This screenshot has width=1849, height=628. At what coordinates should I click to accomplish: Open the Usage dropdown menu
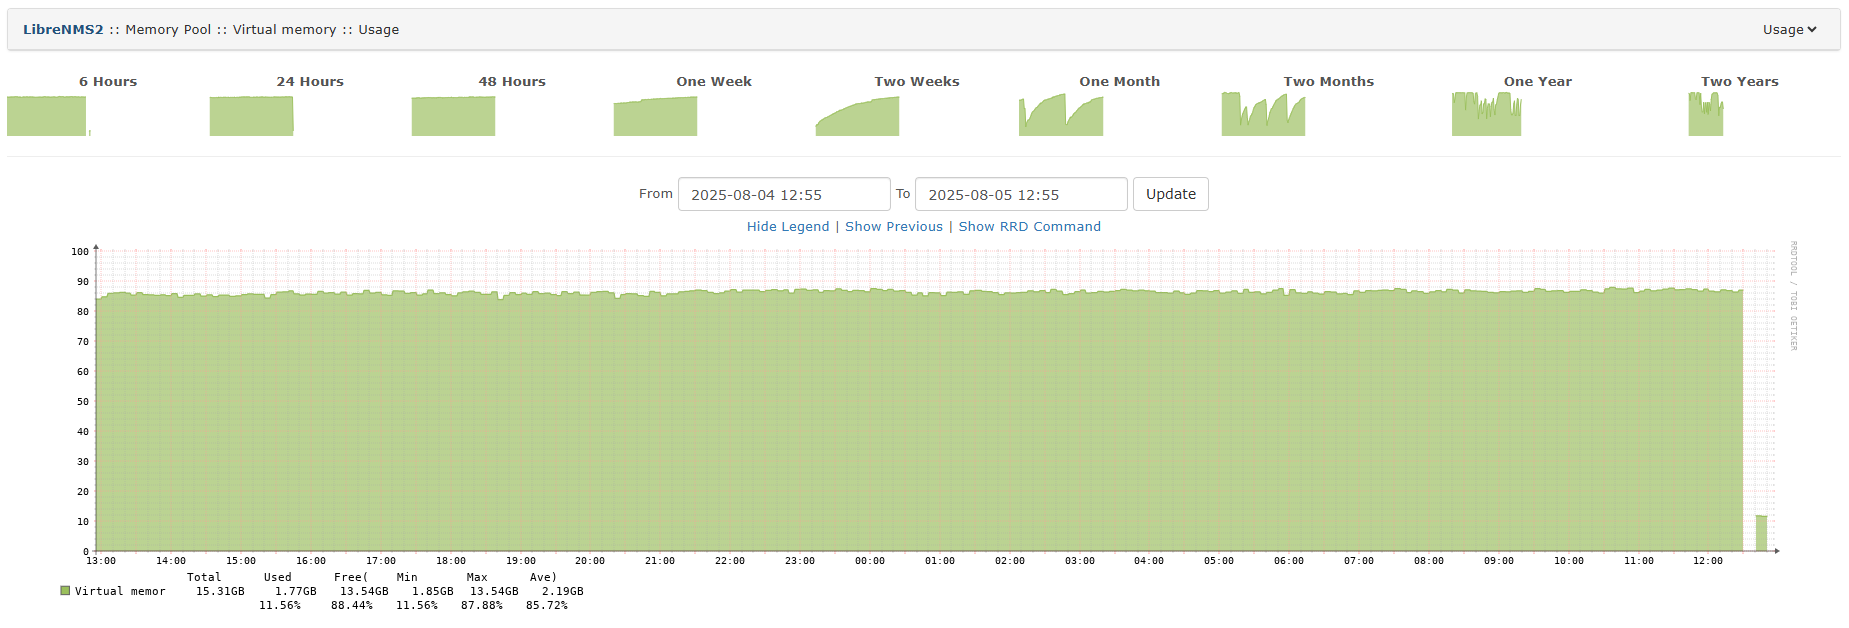click(1788, 30)
